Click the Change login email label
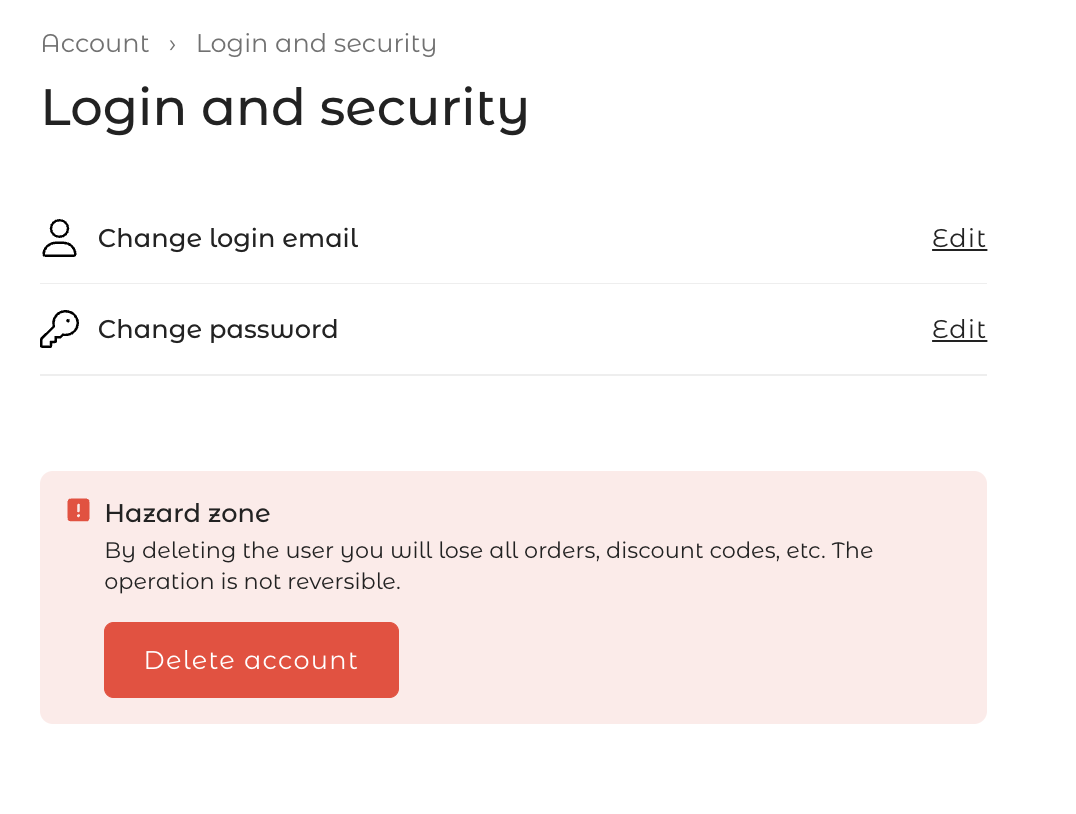The width and height of the screenshot is (1076, 814). pos(227,238)
